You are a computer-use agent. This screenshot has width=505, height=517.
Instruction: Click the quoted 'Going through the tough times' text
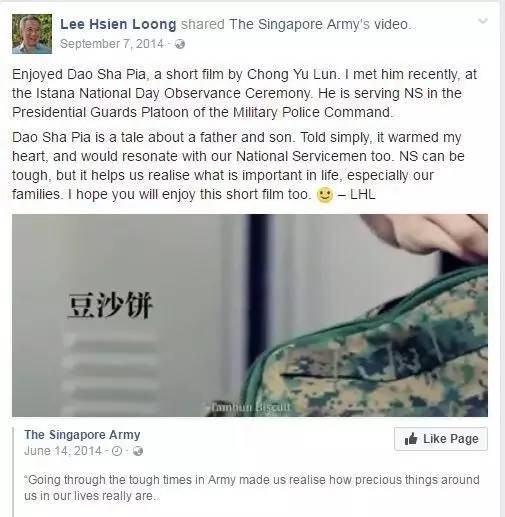tap(252, 488)
